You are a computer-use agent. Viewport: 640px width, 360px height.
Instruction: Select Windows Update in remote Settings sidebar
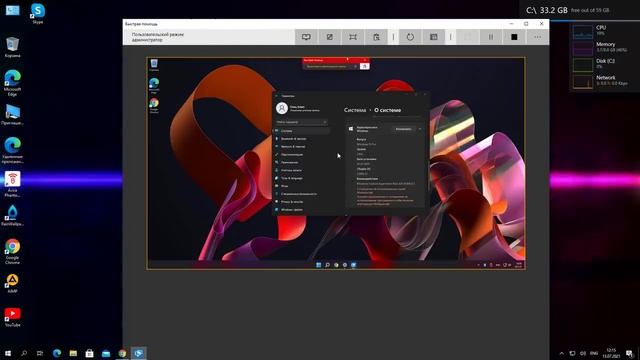point(301,210)
